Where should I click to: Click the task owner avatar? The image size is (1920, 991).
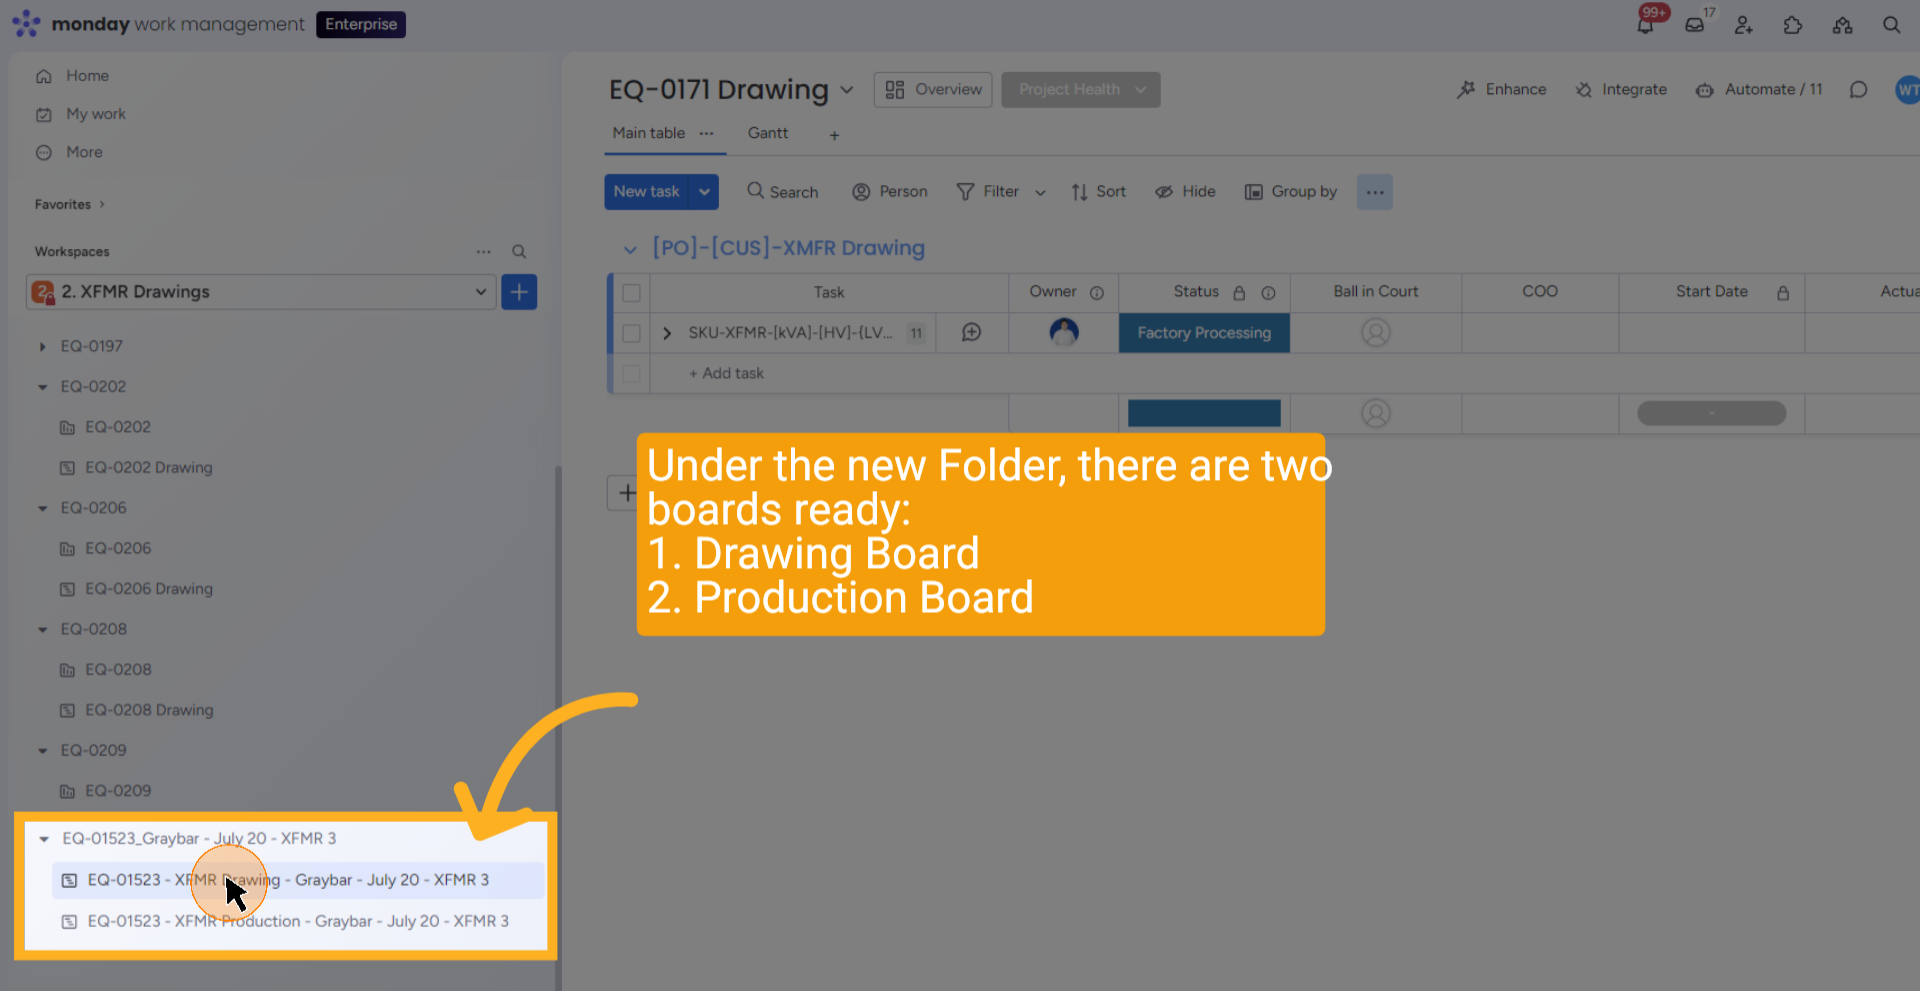click(1064, 332)
